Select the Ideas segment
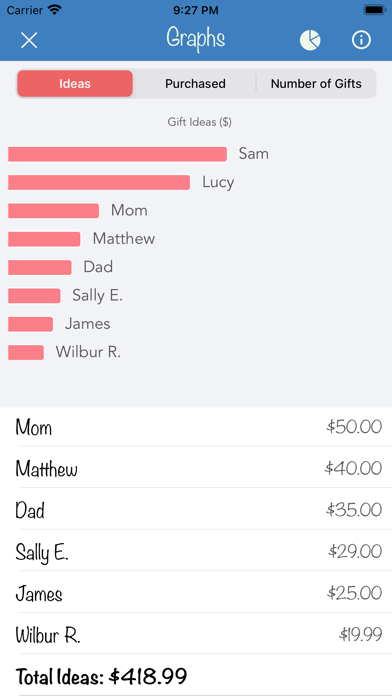392x696 pixels. click(x=75, y=83)
